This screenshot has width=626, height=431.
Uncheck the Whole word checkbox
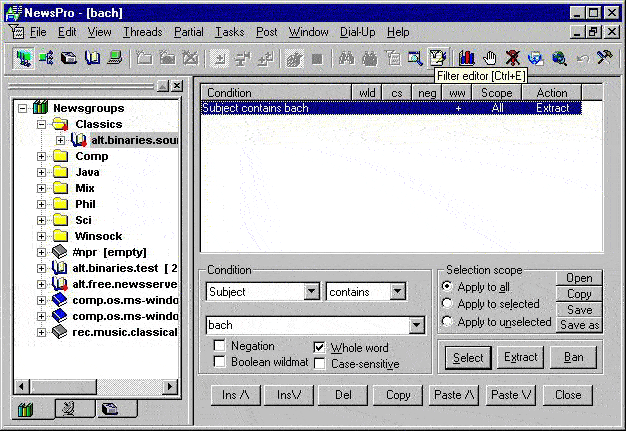point(319,348)
